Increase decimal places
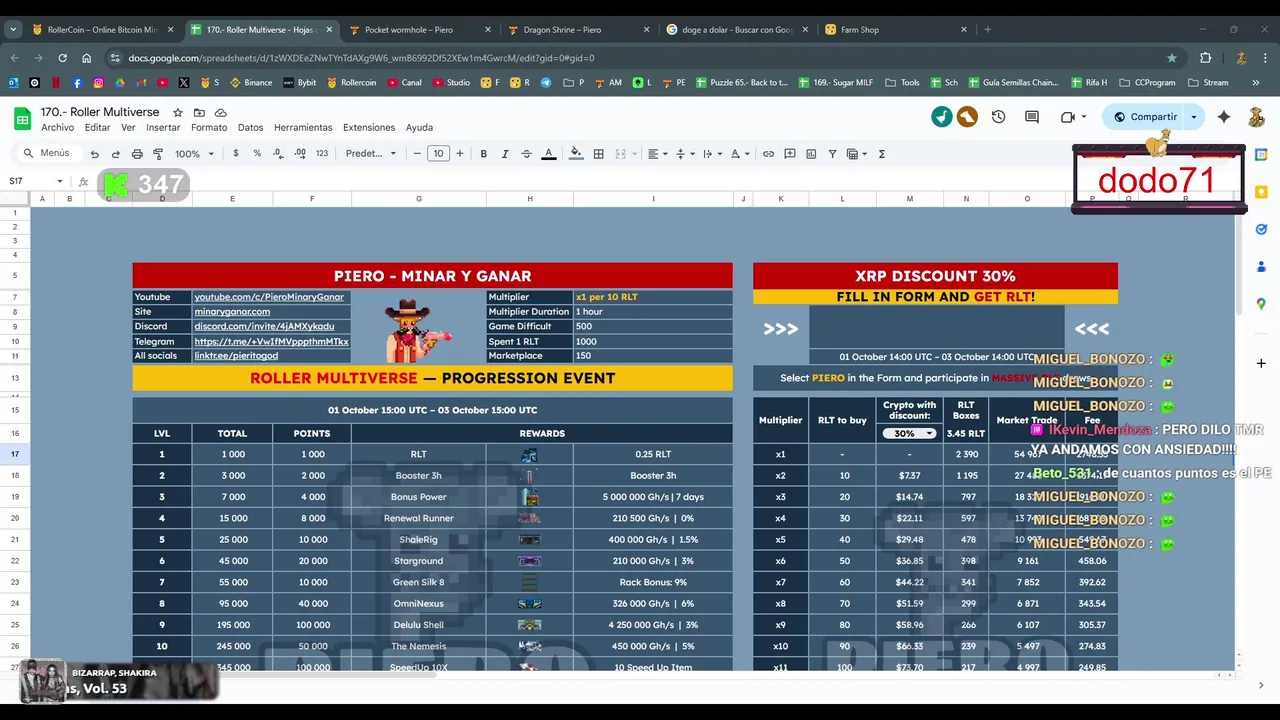The width and height of the screenshot is (1280, 720). [x=300, y=154]
